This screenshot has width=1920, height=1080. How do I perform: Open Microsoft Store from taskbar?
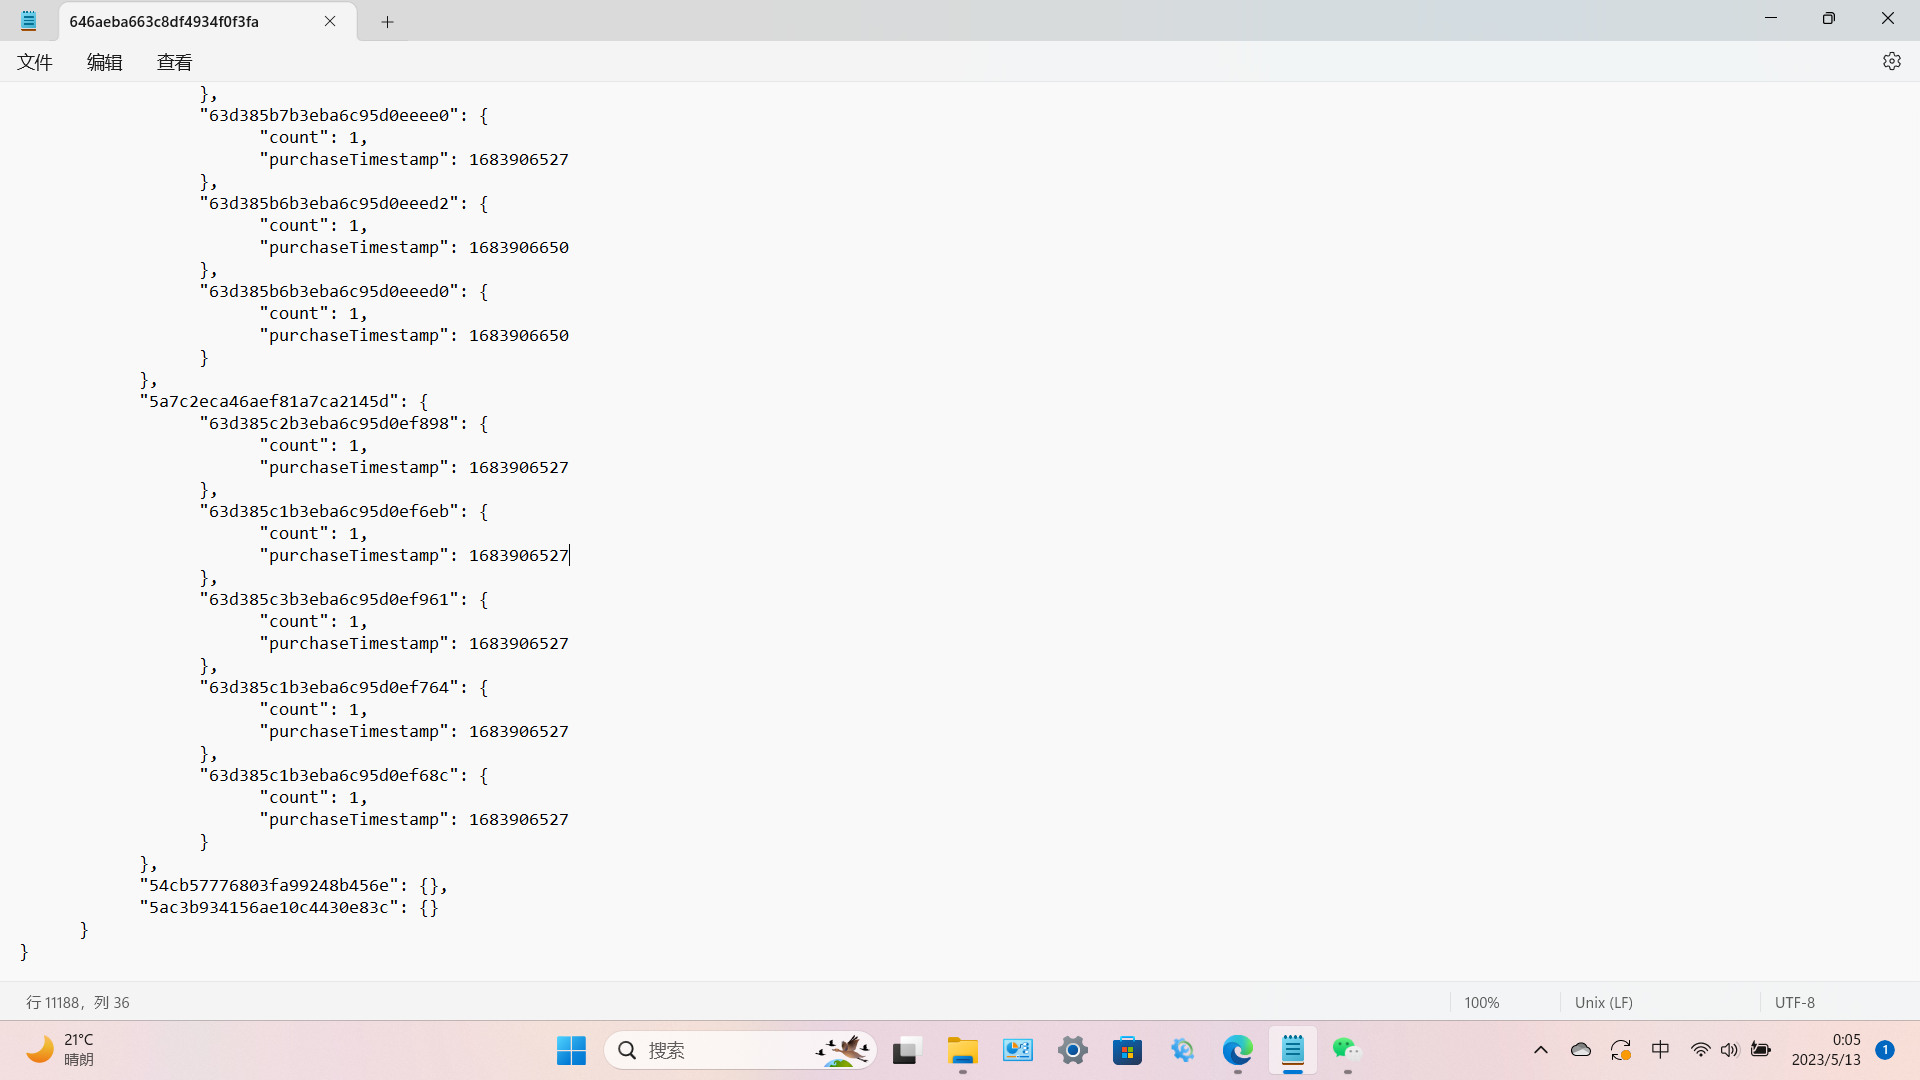[x=1127, y=1050]
